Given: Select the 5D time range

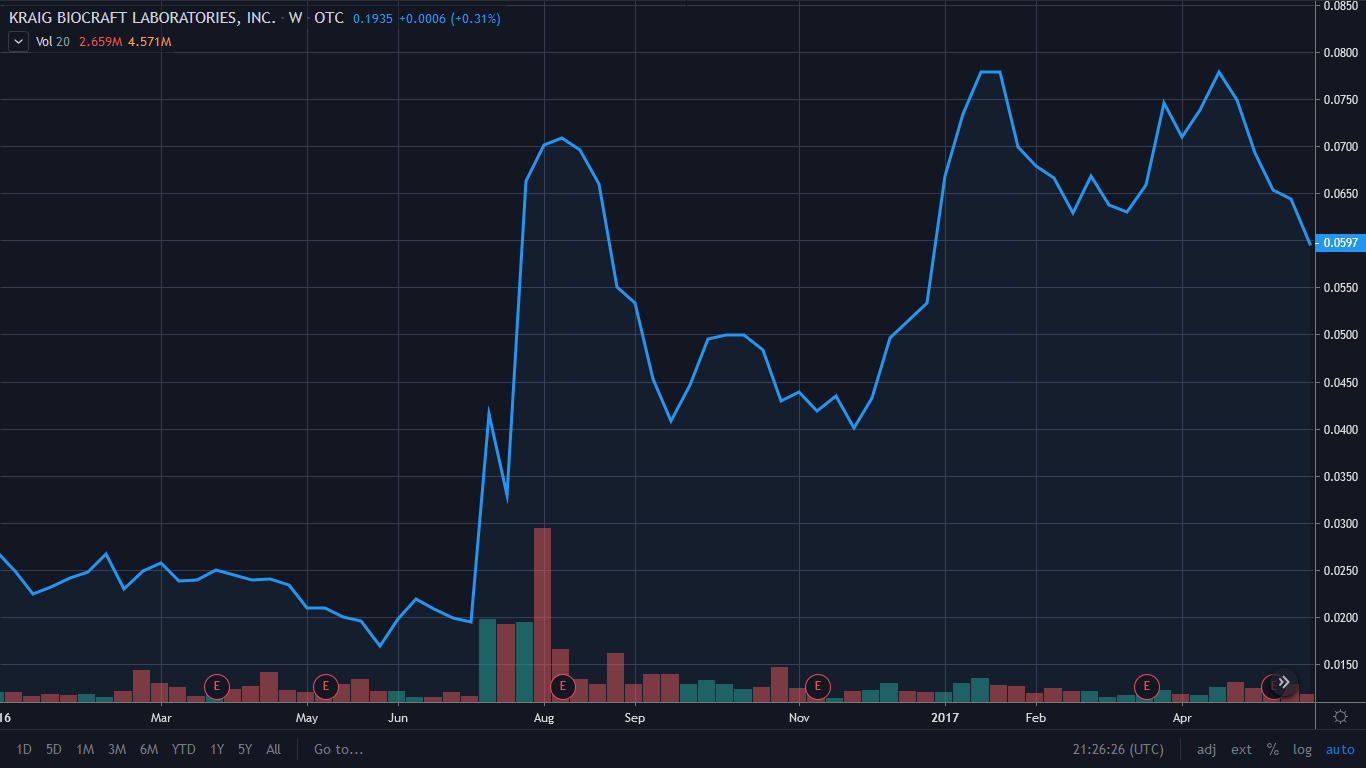Looking at the screenshot, I should [54, 749].
